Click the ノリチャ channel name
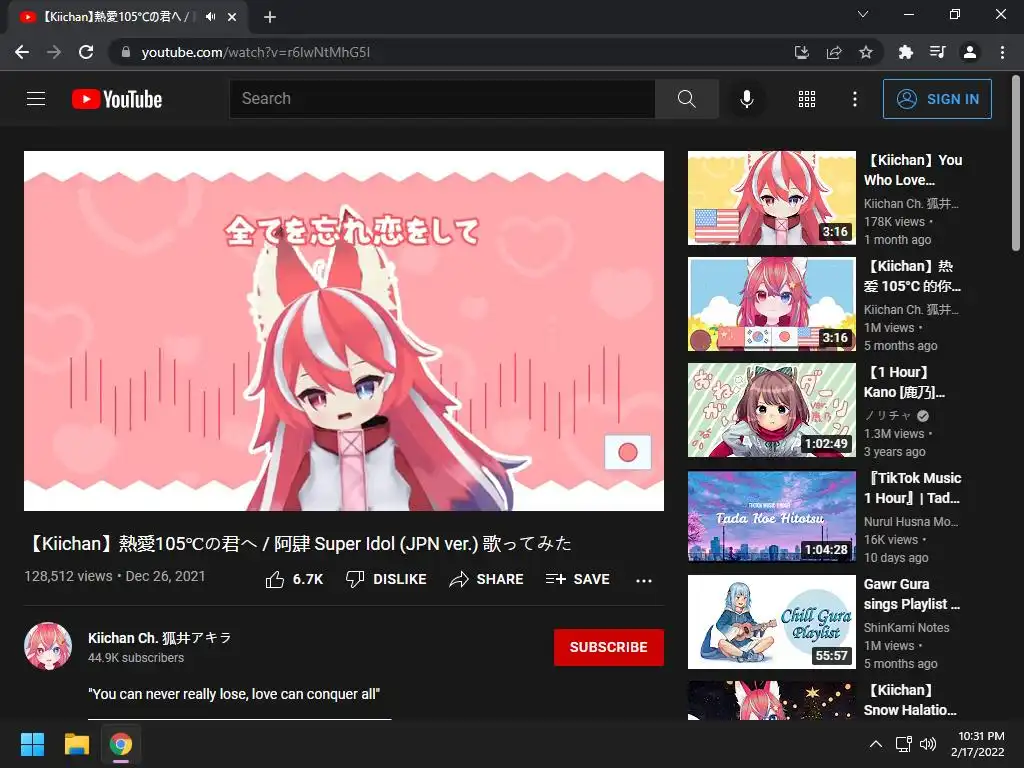1024x768 pixels. coord(888,415)
